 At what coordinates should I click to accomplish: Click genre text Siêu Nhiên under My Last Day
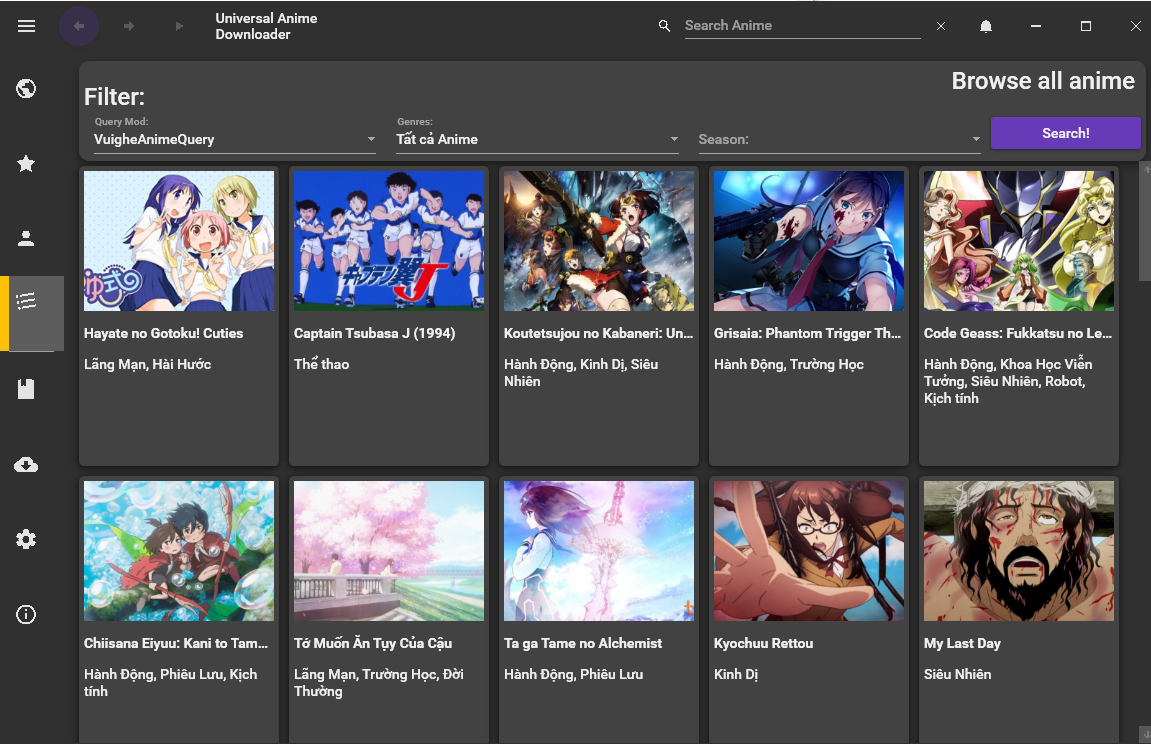pos(957,674)
